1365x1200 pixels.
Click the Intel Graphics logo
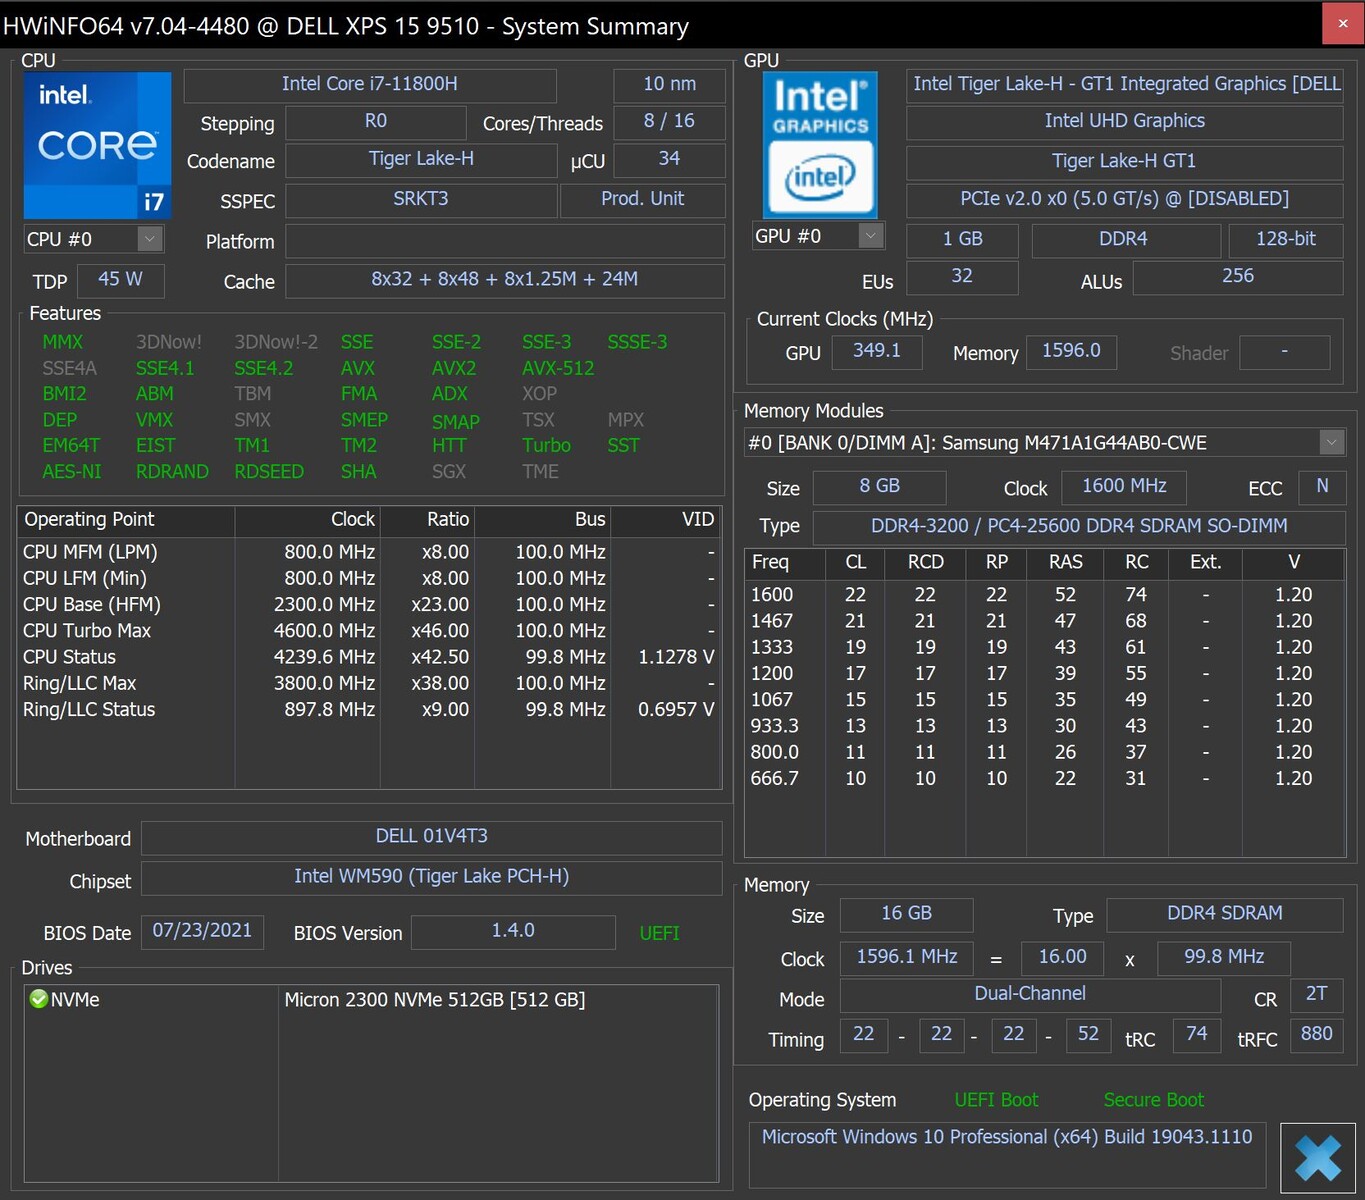820,145
